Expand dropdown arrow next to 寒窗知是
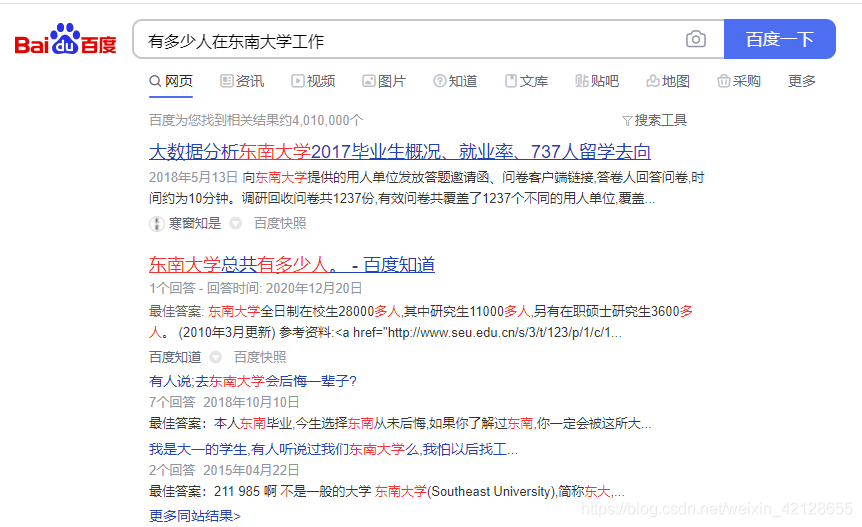 [x=235, y=224]
